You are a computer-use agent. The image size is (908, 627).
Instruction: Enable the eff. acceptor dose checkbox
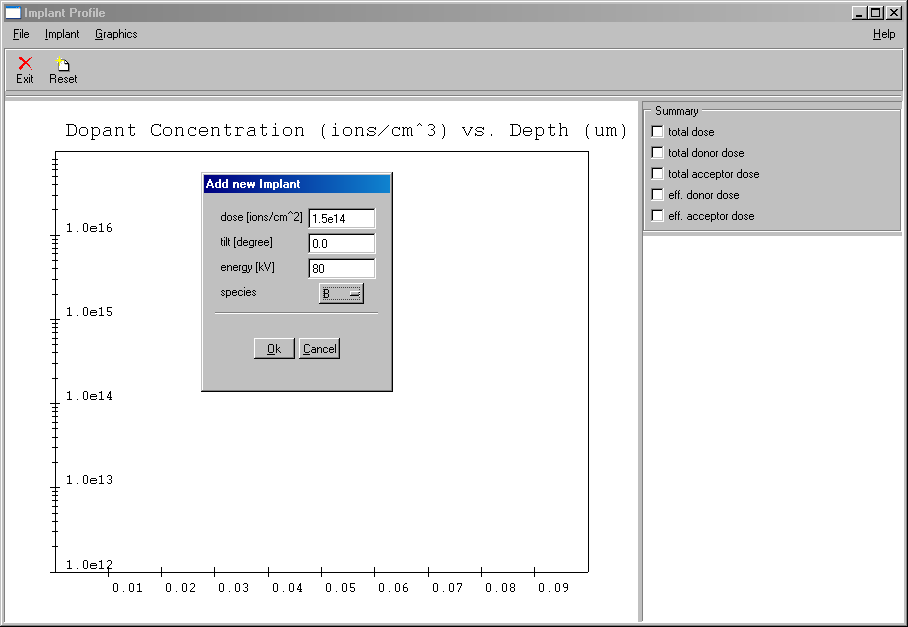pos(657,215)
